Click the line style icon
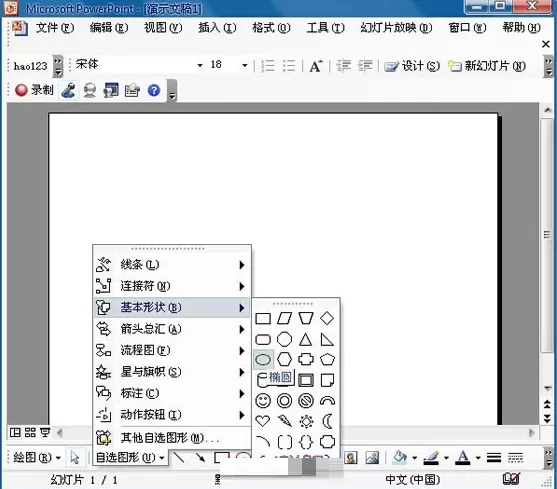This screenshot has width=557, height=489. coord(494,457)
